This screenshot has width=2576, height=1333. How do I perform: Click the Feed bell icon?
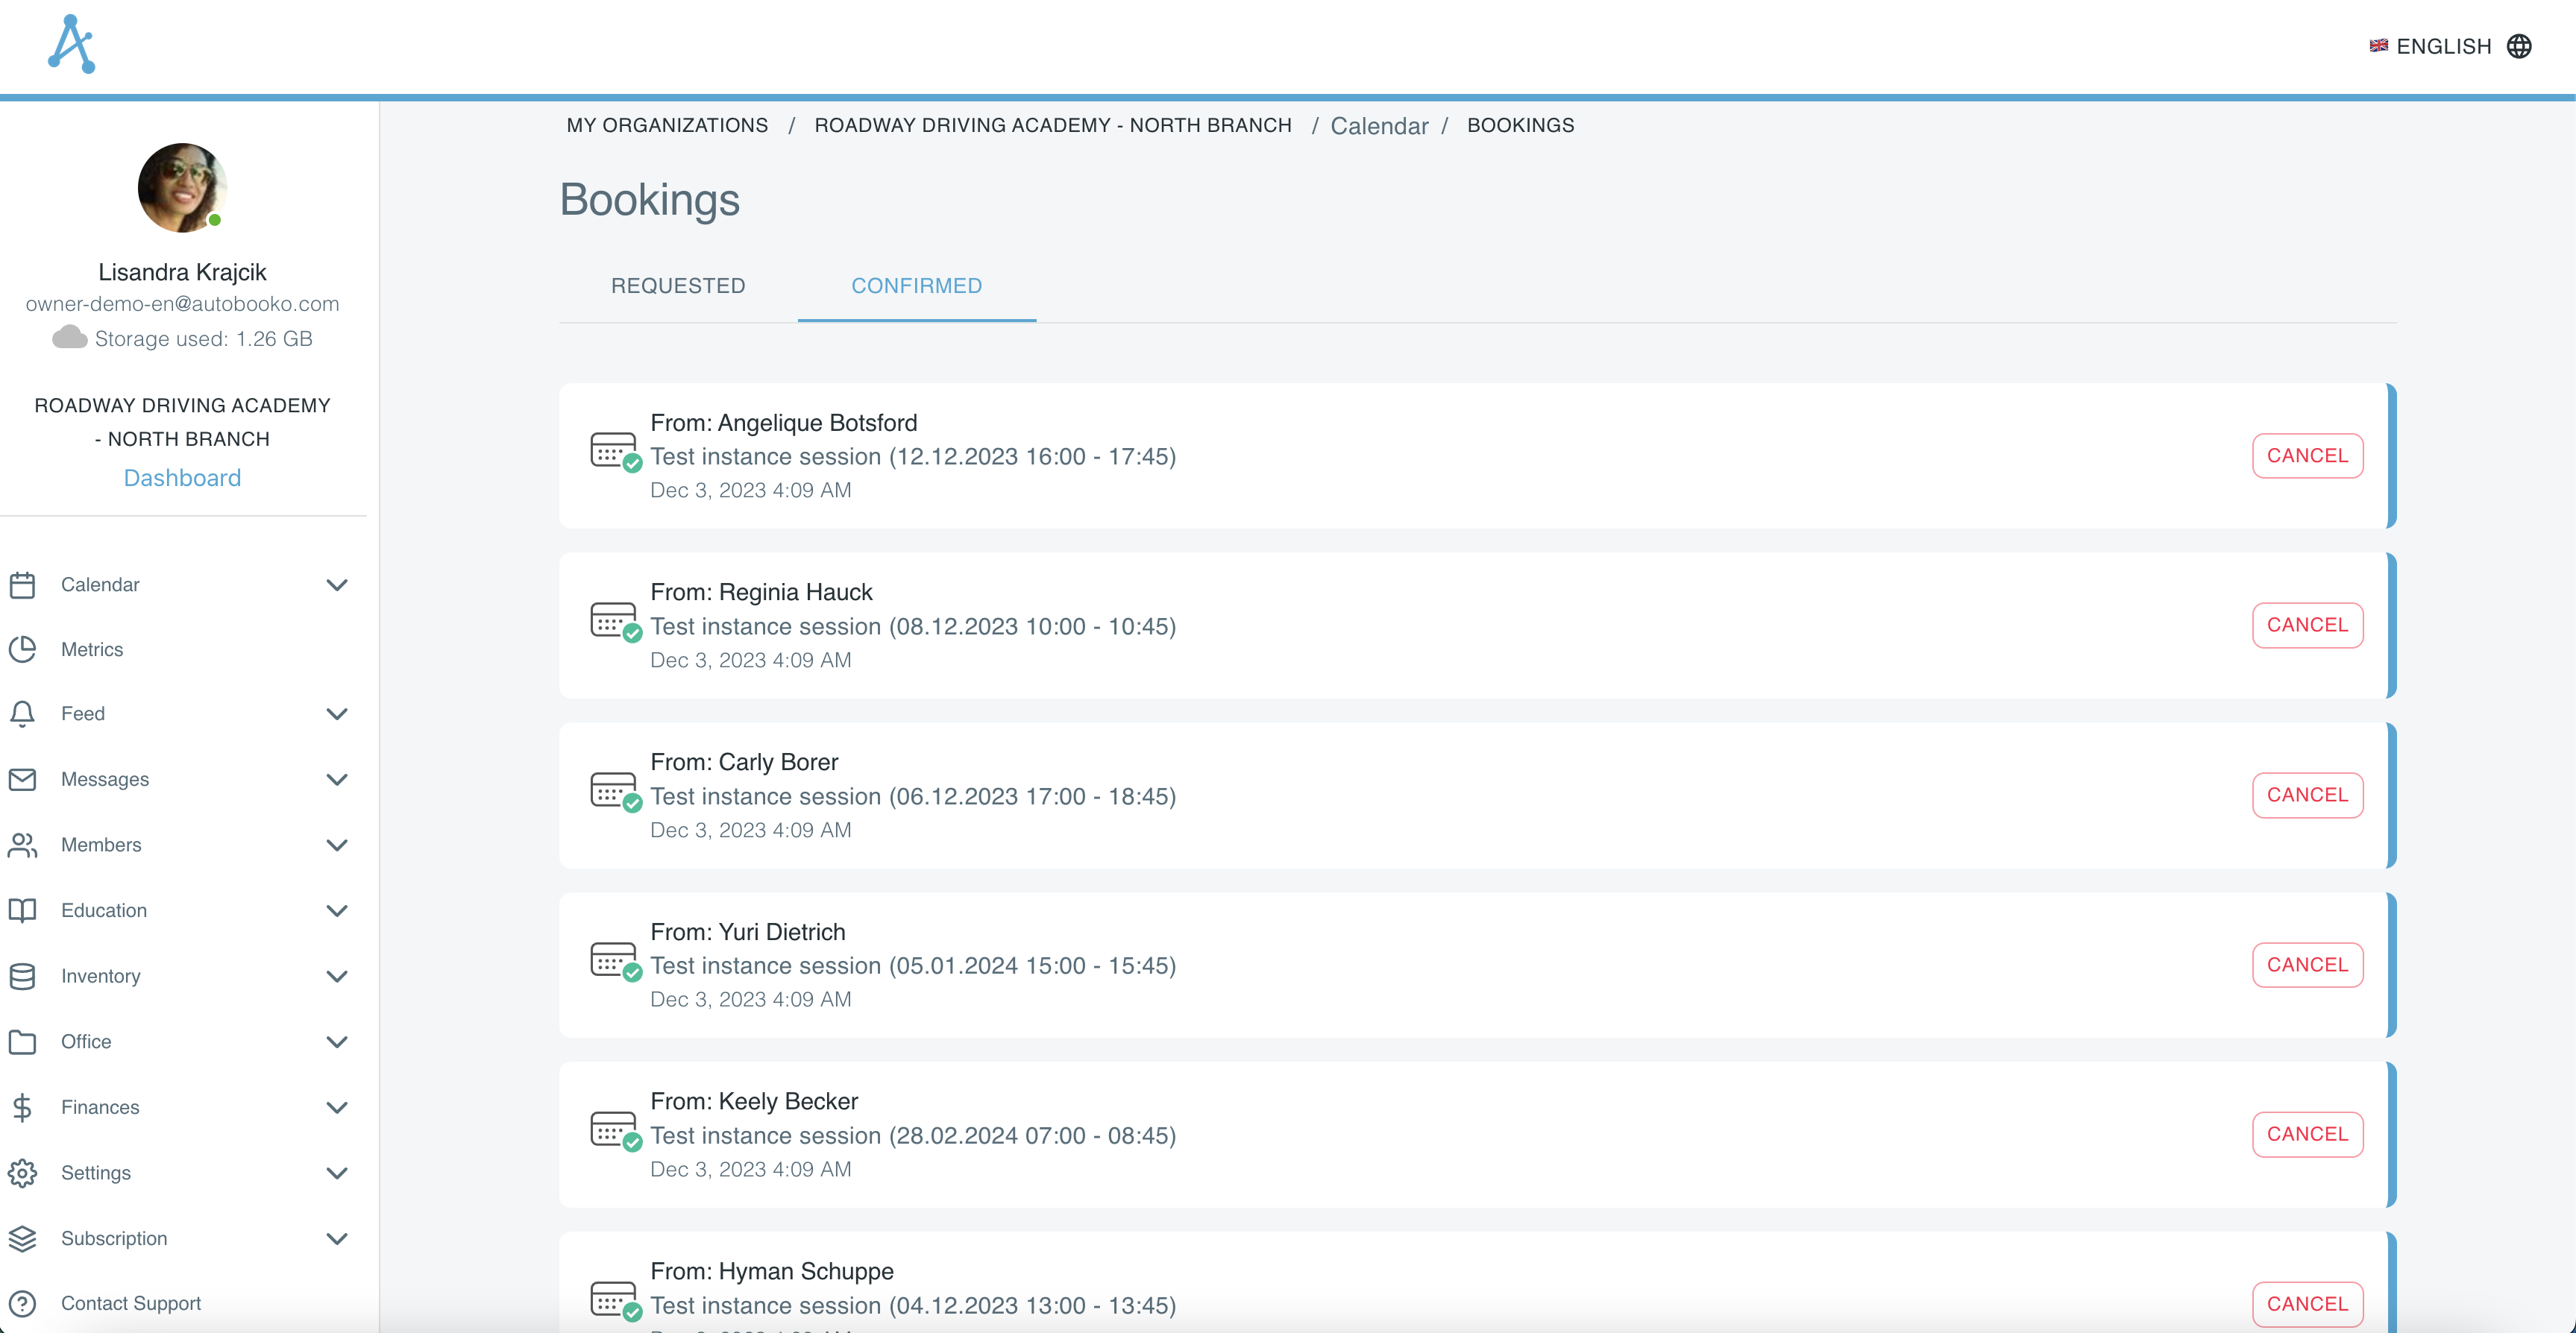click(22, 713)
